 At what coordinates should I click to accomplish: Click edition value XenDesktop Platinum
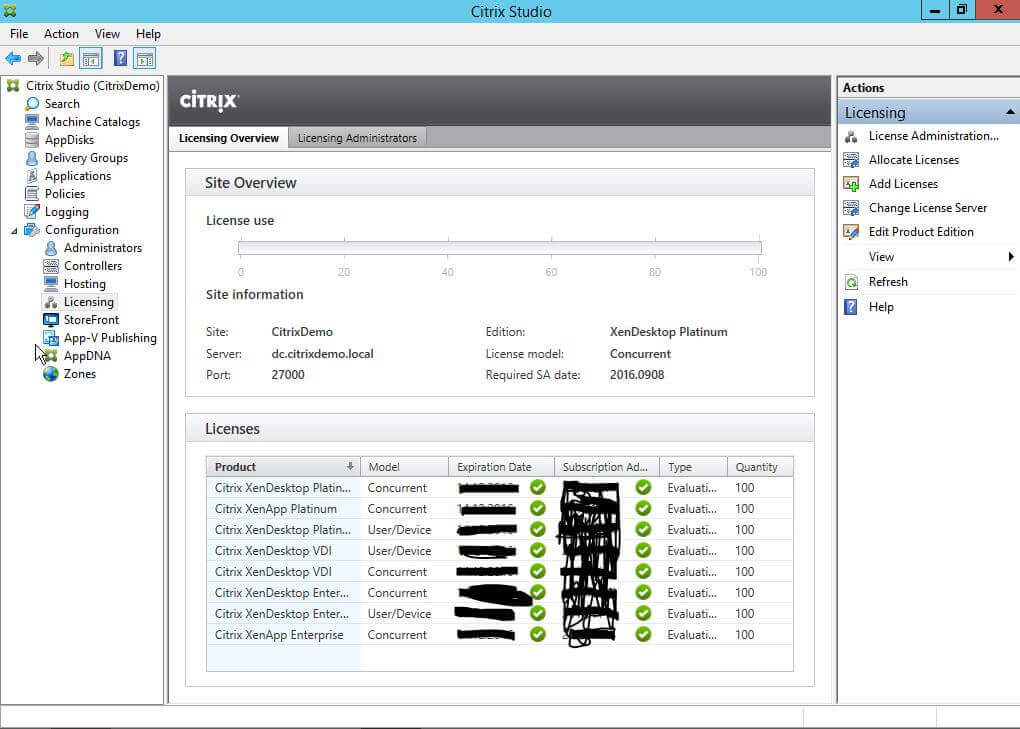pyautogui.click(x=668, y=332)
